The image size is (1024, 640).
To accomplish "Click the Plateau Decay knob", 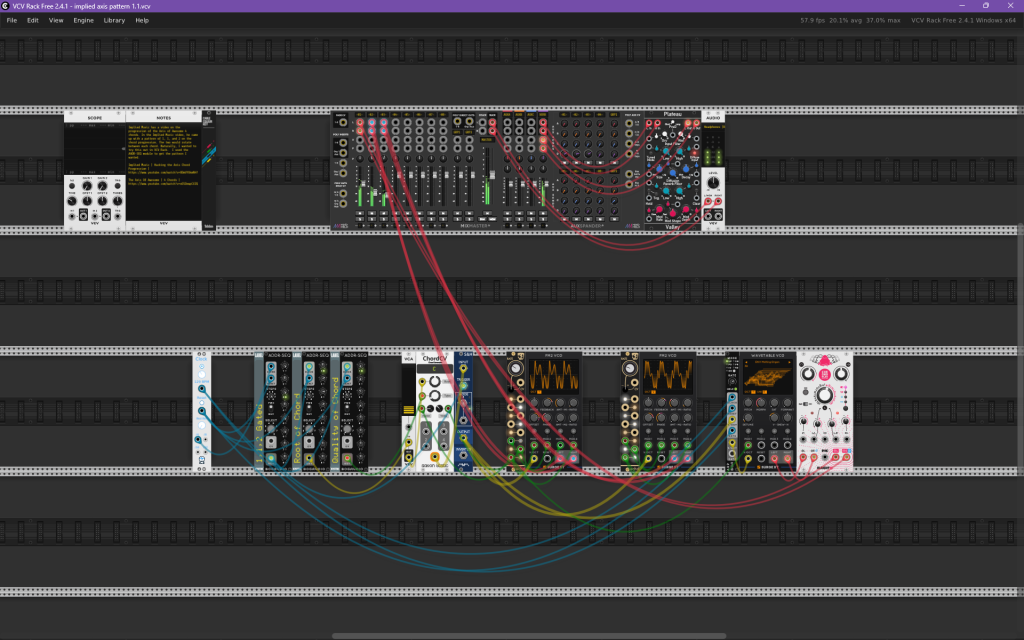I will coord(686,168).
